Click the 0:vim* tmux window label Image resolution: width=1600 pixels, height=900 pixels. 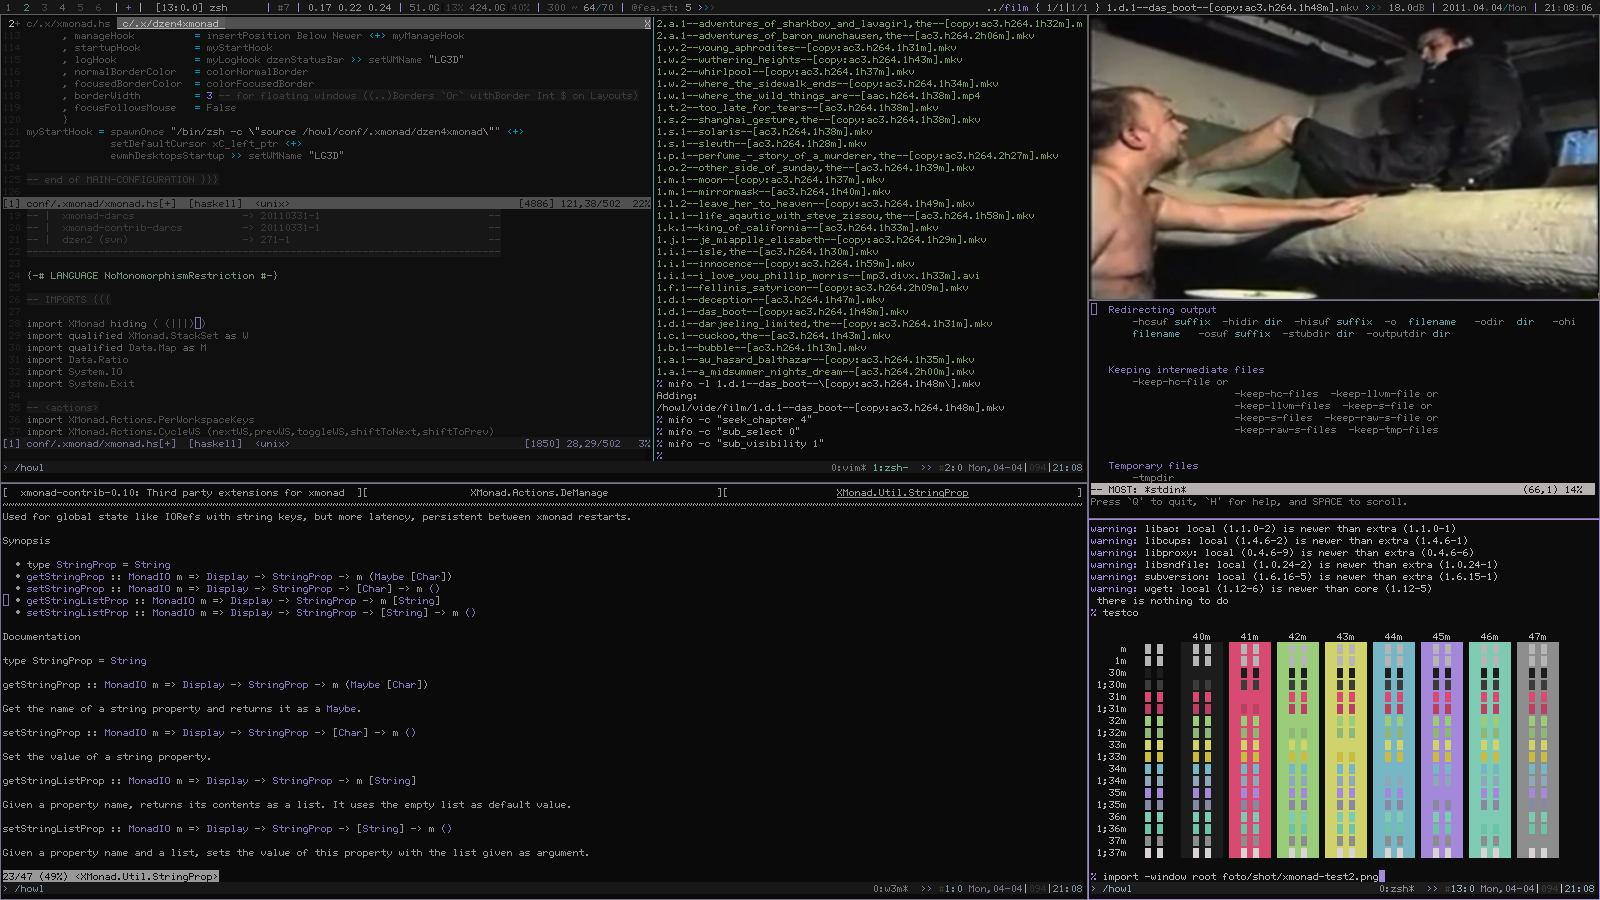pos(848,468)
